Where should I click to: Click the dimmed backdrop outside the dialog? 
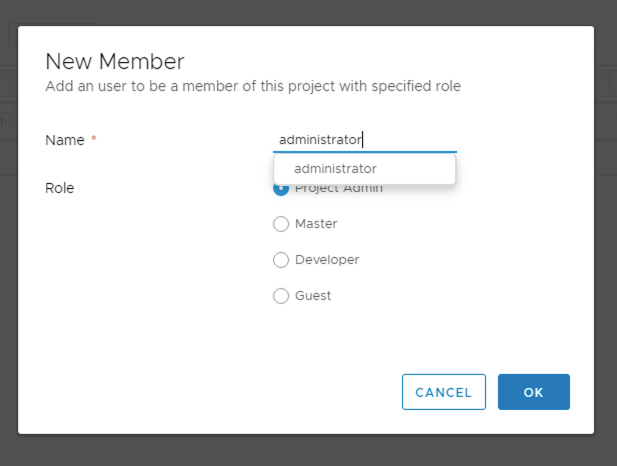(300, 450)
